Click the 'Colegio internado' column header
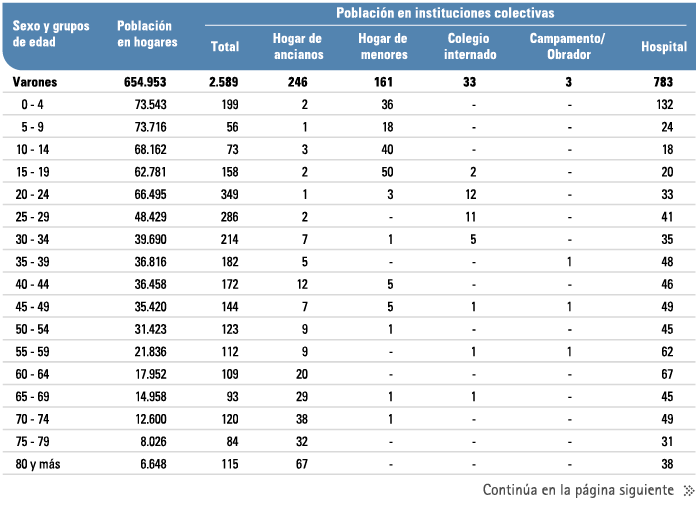The width and height of the screenshot is (698, 506). [x=470, y=46]
